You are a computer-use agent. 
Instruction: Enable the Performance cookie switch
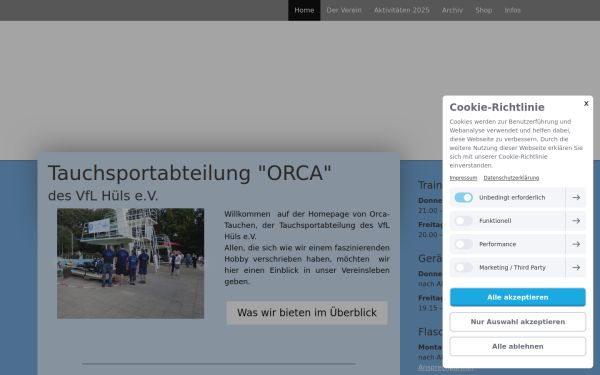click(x=463, y=244)
